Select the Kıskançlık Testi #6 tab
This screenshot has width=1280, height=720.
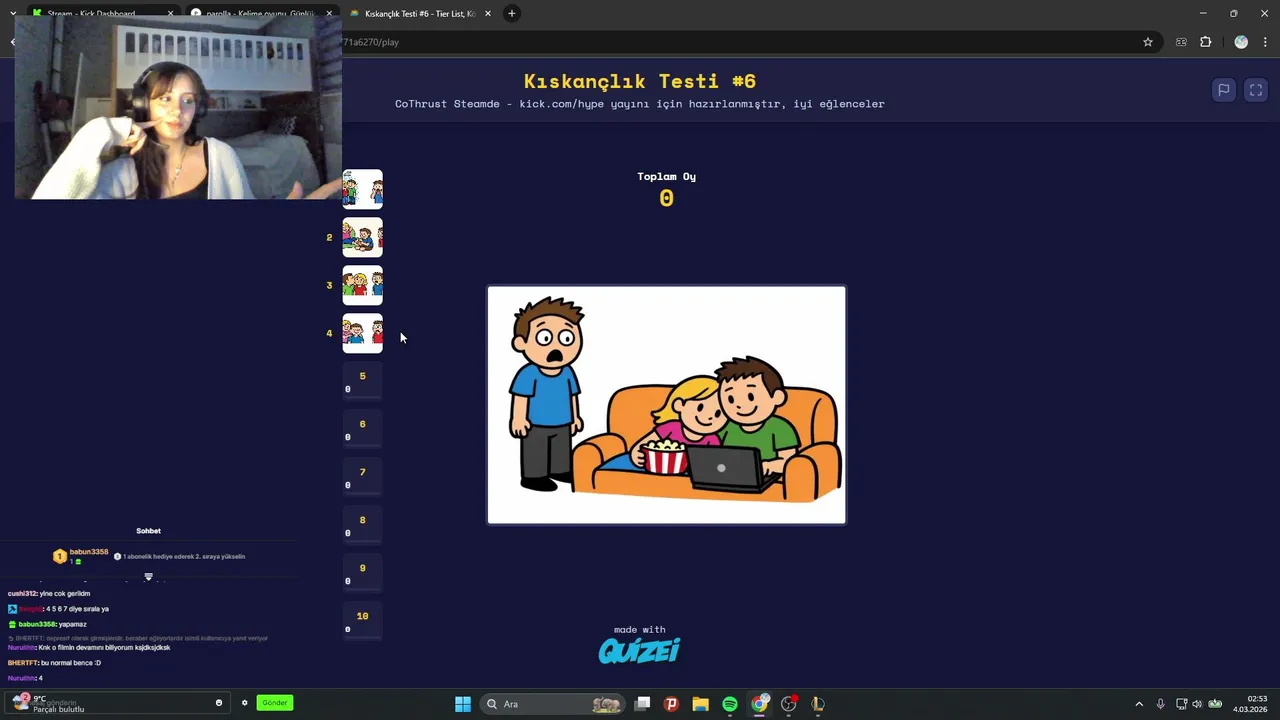tap(419, 13)
